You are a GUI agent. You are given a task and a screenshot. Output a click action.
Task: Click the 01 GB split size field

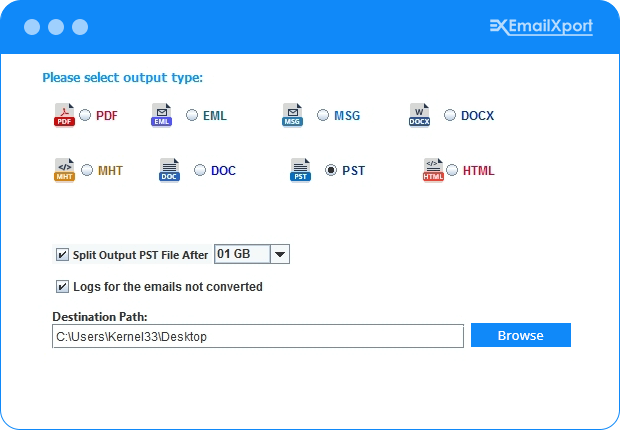point(241,254)
